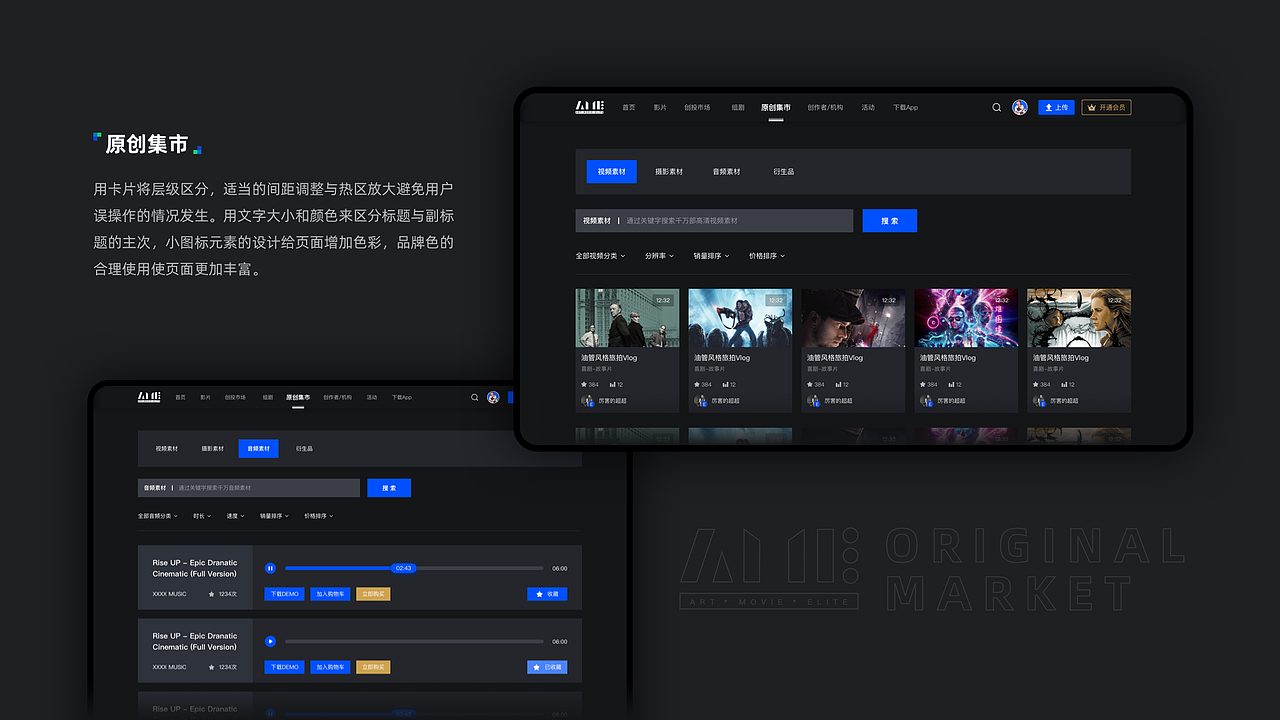Click 立即购买 on the playing track
The image size is (1280, 720).
pyautogui.click(x=373, y=594)
